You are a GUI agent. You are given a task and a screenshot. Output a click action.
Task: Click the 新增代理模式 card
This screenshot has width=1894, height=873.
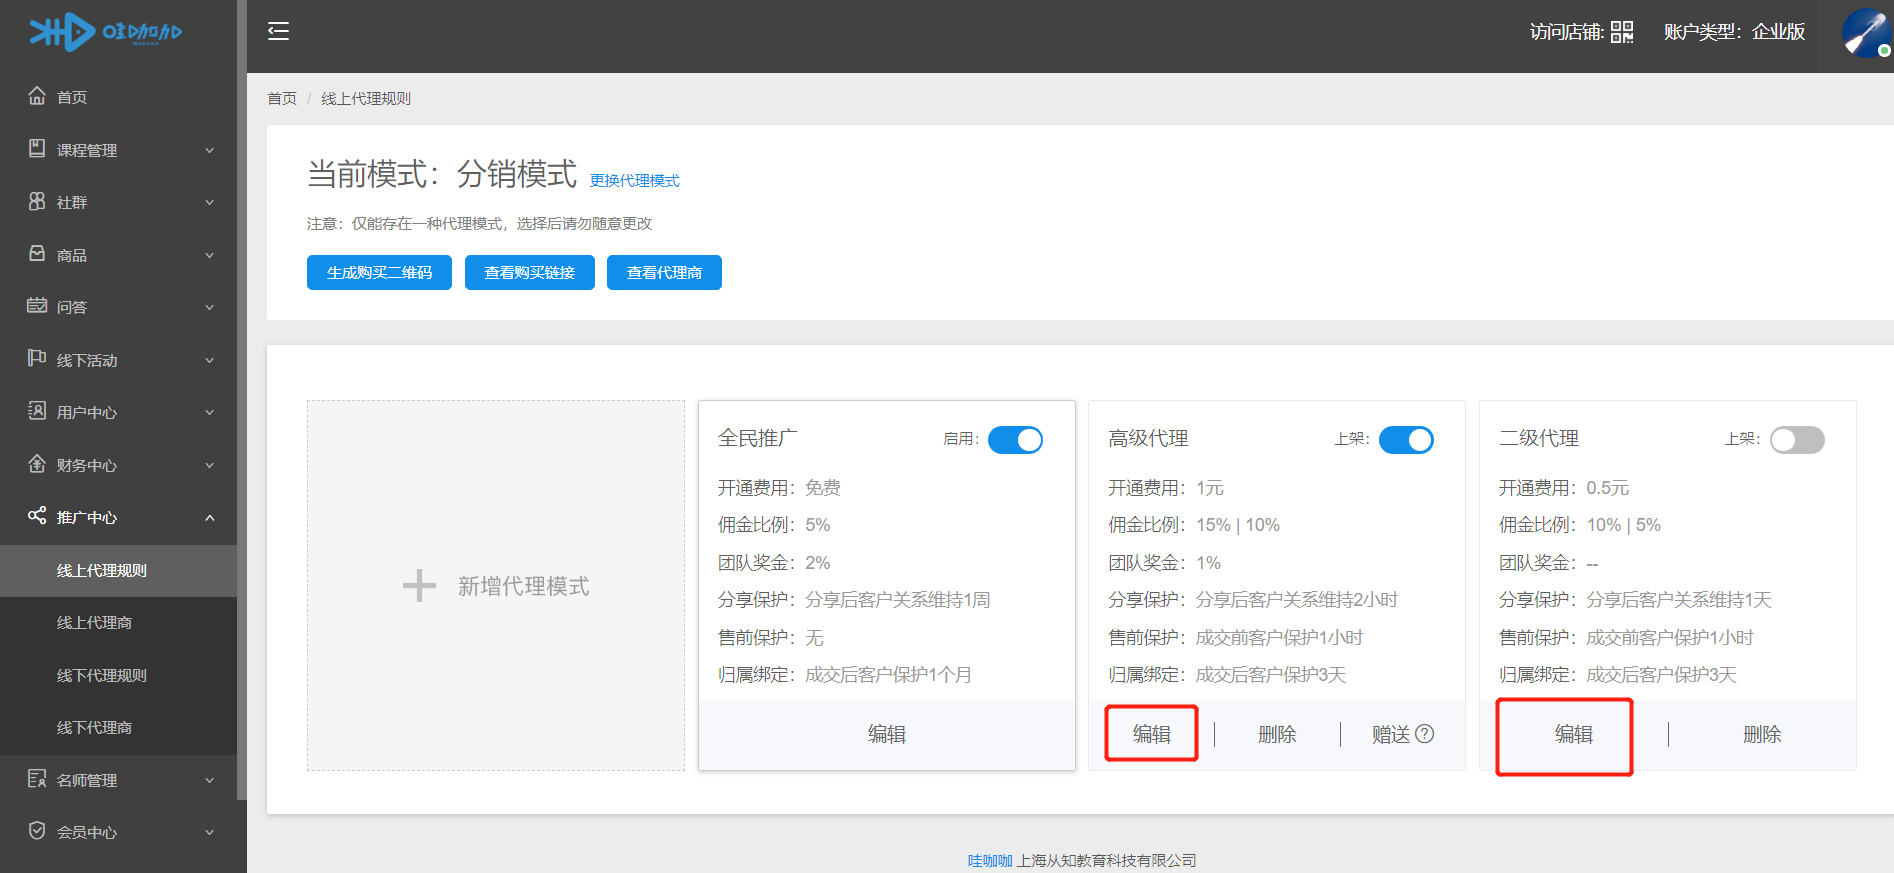click(496, 586)
